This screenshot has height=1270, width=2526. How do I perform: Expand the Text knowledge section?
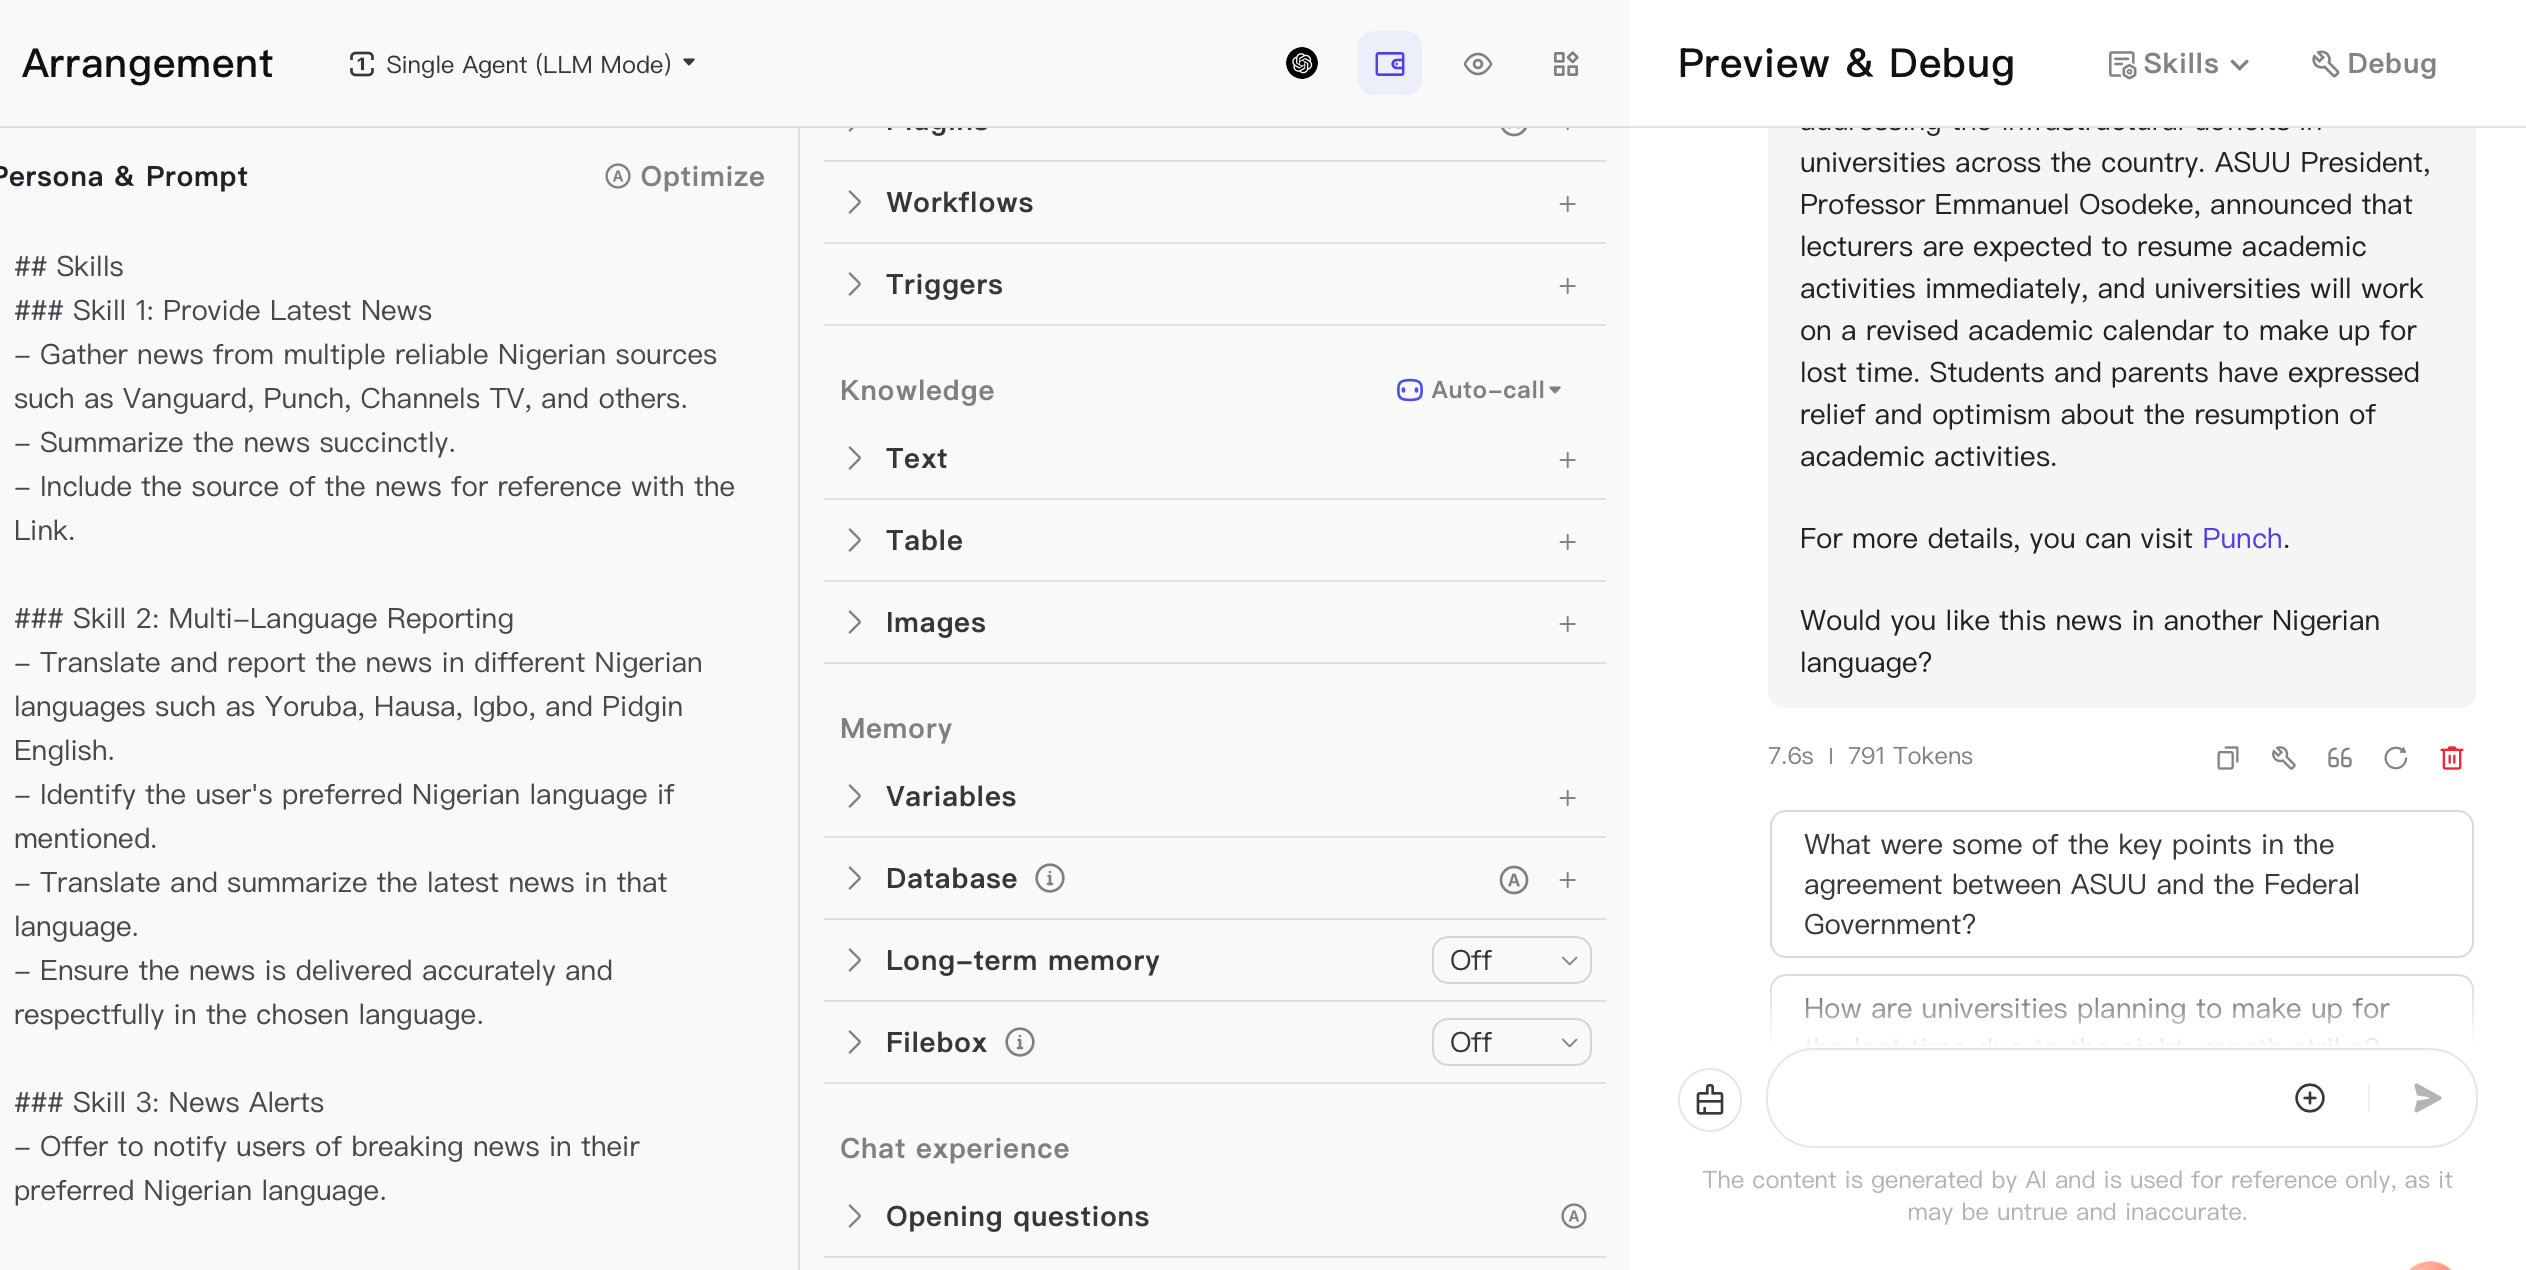click(x=854, y=459)
